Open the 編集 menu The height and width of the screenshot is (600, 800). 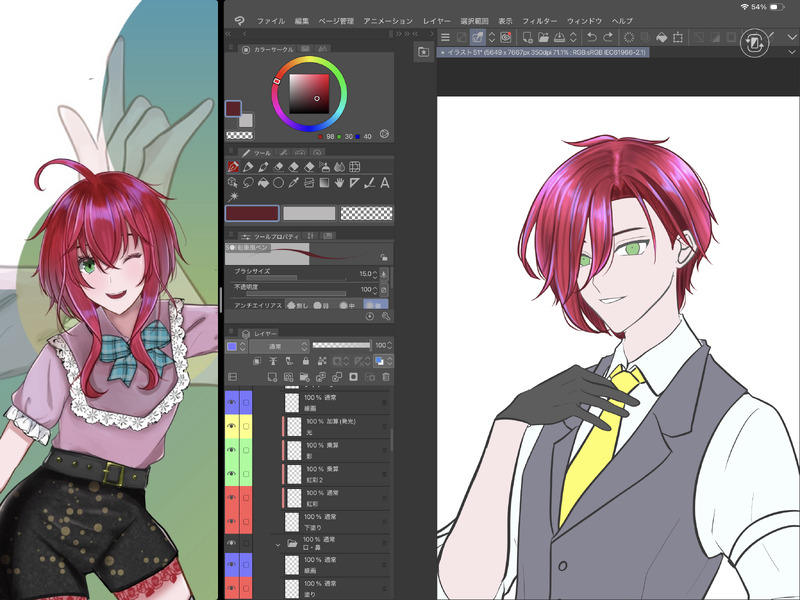[302, 21]
